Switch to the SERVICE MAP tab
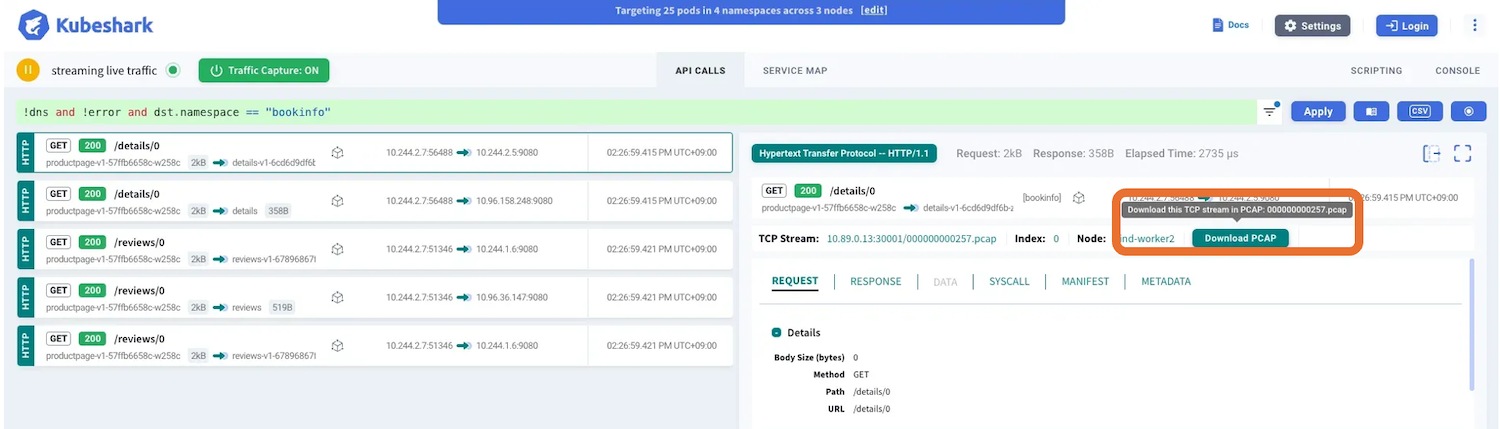 [x=795, y=71]
